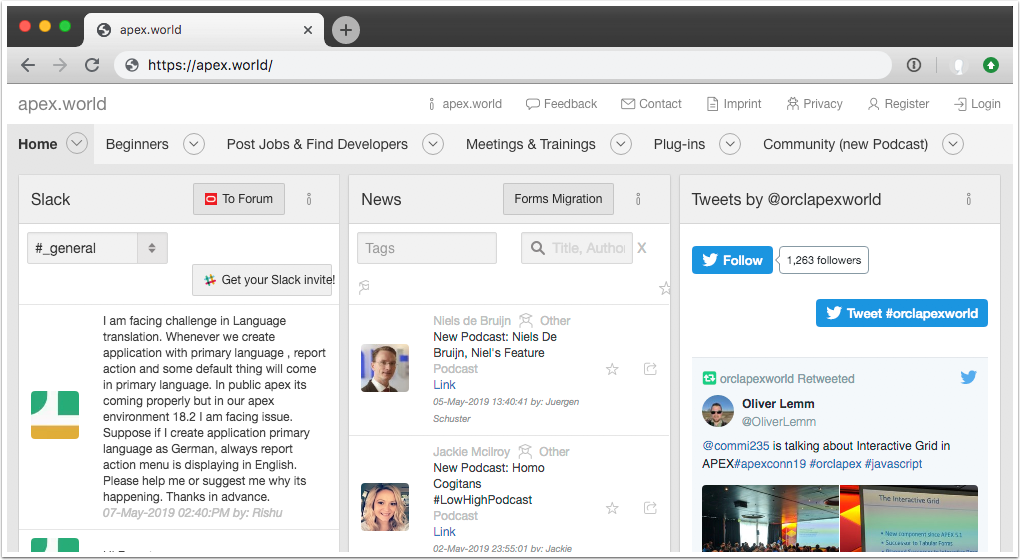Star the Niels de Bruijn podcast news
Screen dimensions: 1020x560
(612, 369)
